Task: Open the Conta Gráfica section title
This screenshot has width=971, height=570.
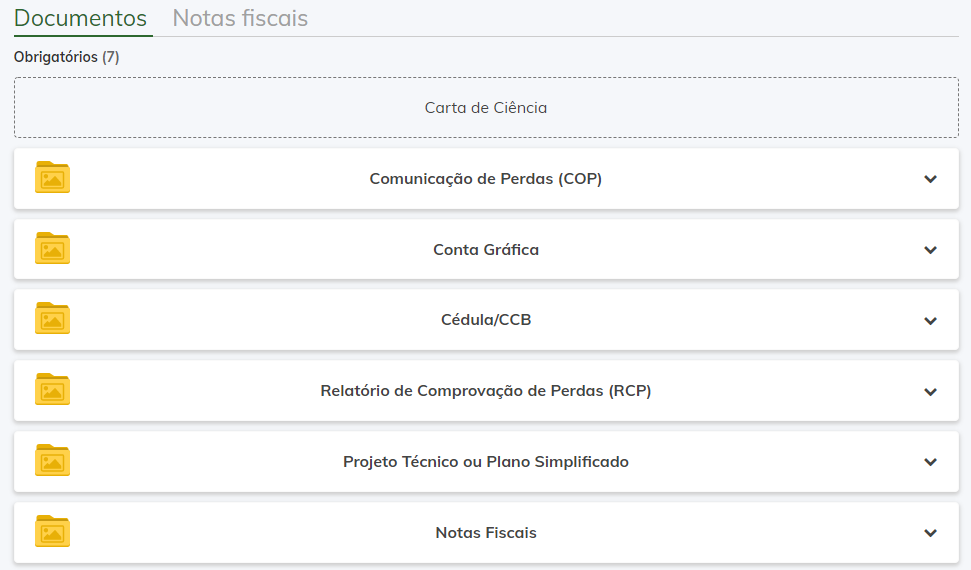Action: [486, 250]
